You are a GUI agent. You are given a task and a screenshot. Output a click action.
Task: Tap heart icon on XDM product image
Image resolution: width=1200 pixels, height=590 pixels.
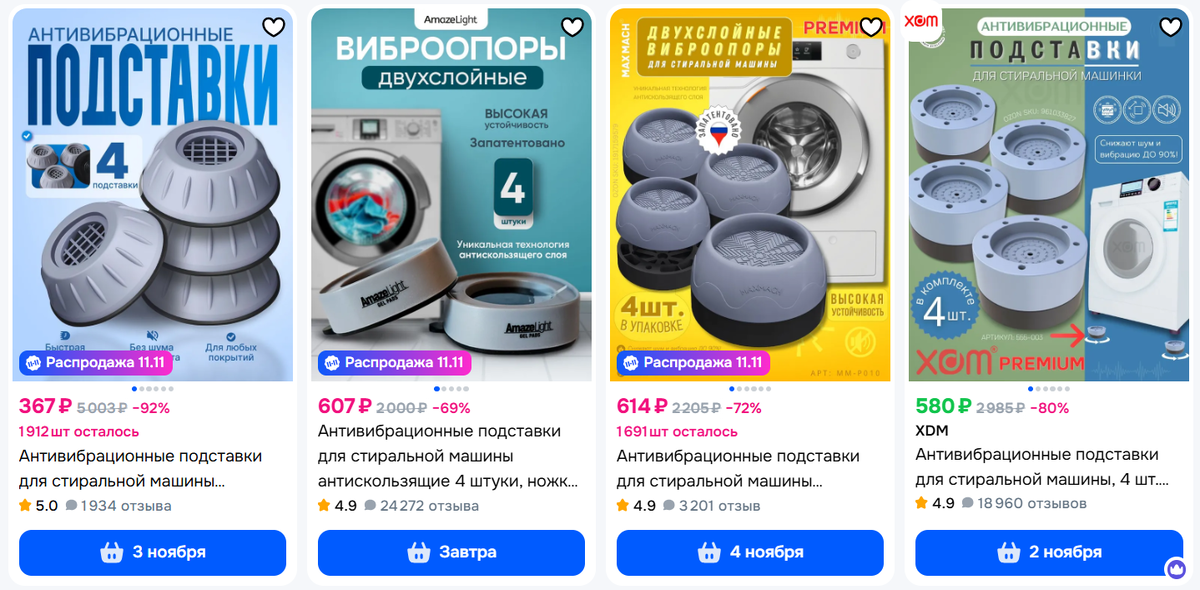point(1169,27)
